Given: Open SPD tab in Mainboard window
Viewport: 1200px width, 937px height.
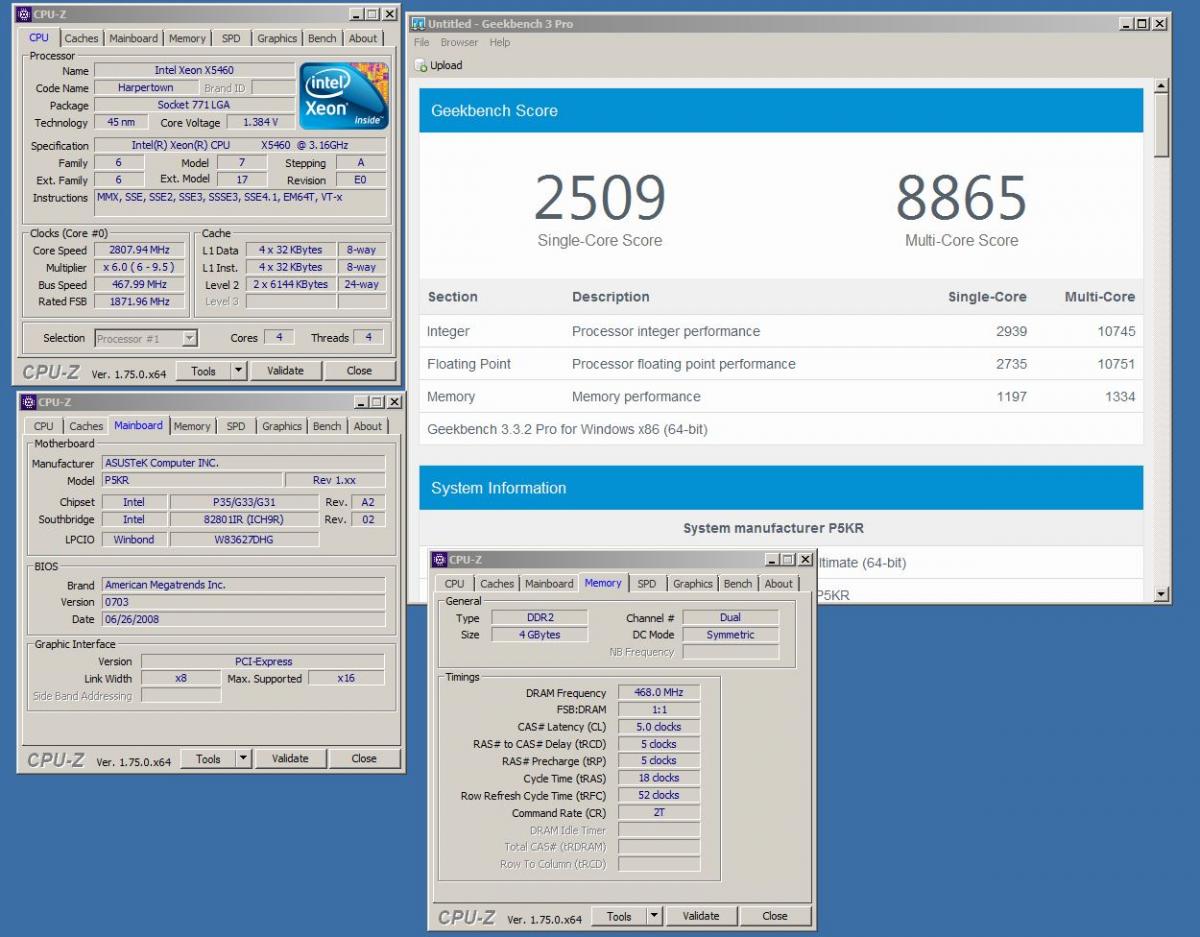Looking at the screenshot, I should [x=236, y=426].
